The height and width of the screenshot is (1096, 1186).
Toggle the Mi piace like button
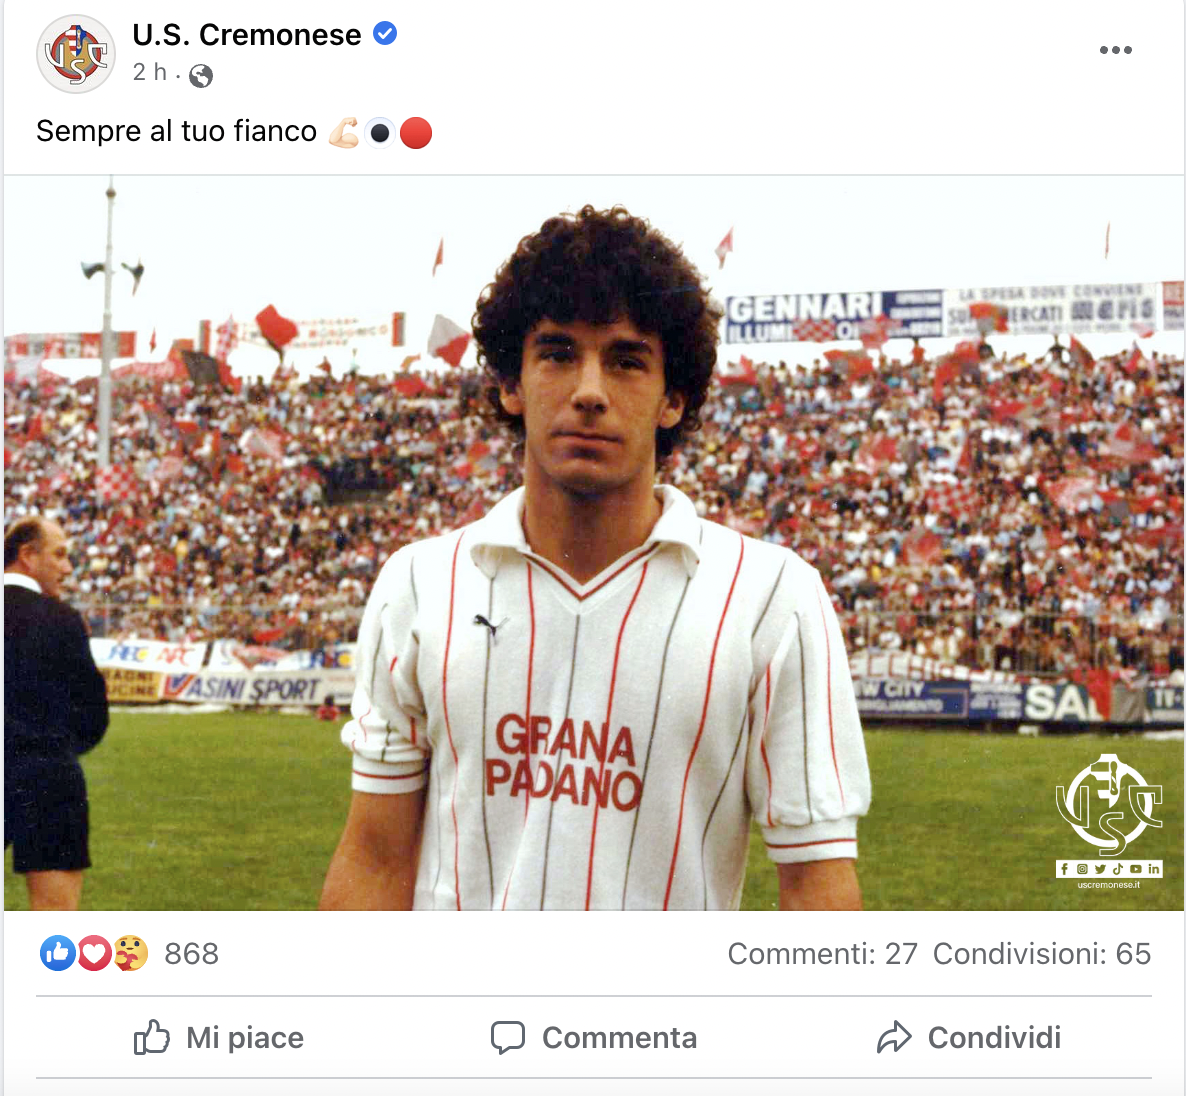click(219, 1037)
